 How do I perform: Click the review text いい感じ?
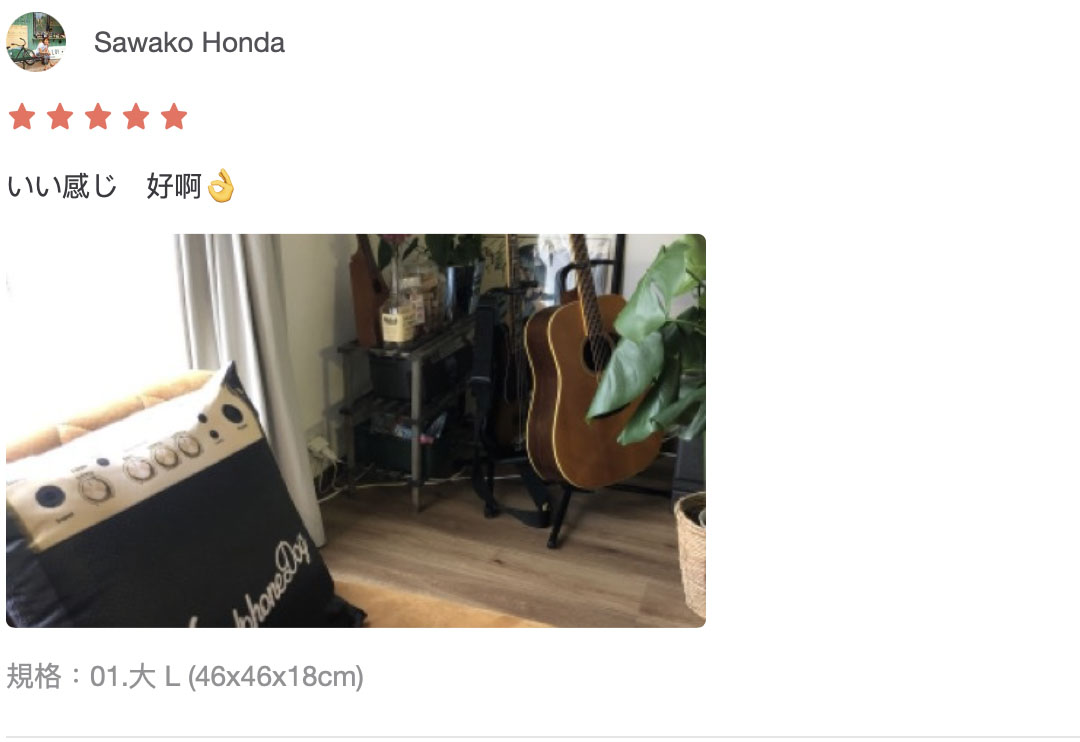pos(62,186)
